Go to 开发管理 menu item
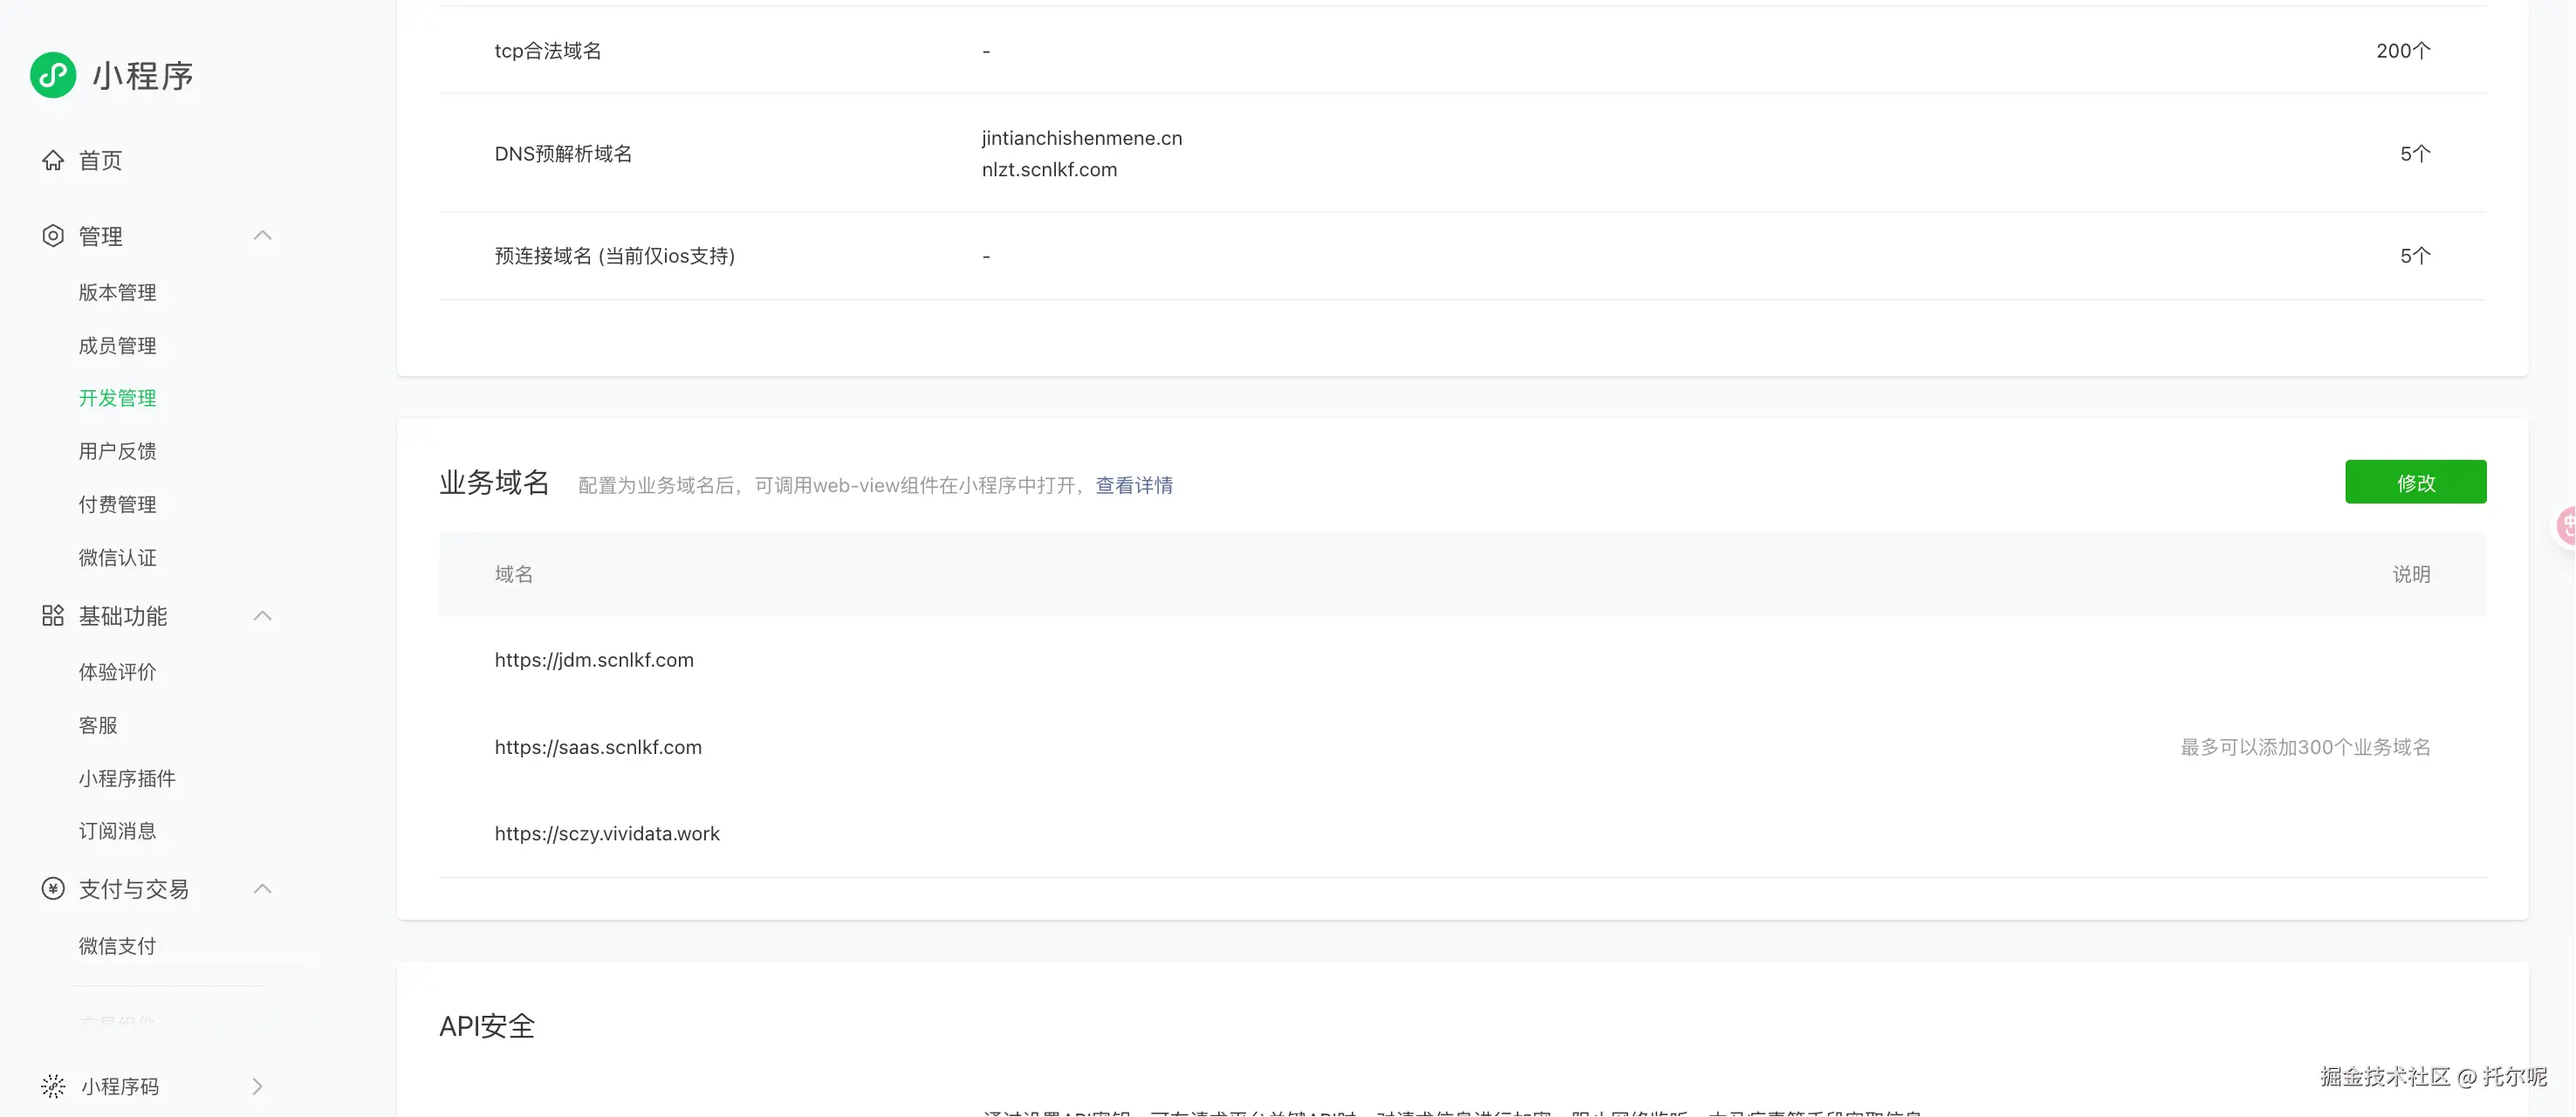Viewport: 2576px width, 1117px height. pyautogui.click(x=117, y=398)
